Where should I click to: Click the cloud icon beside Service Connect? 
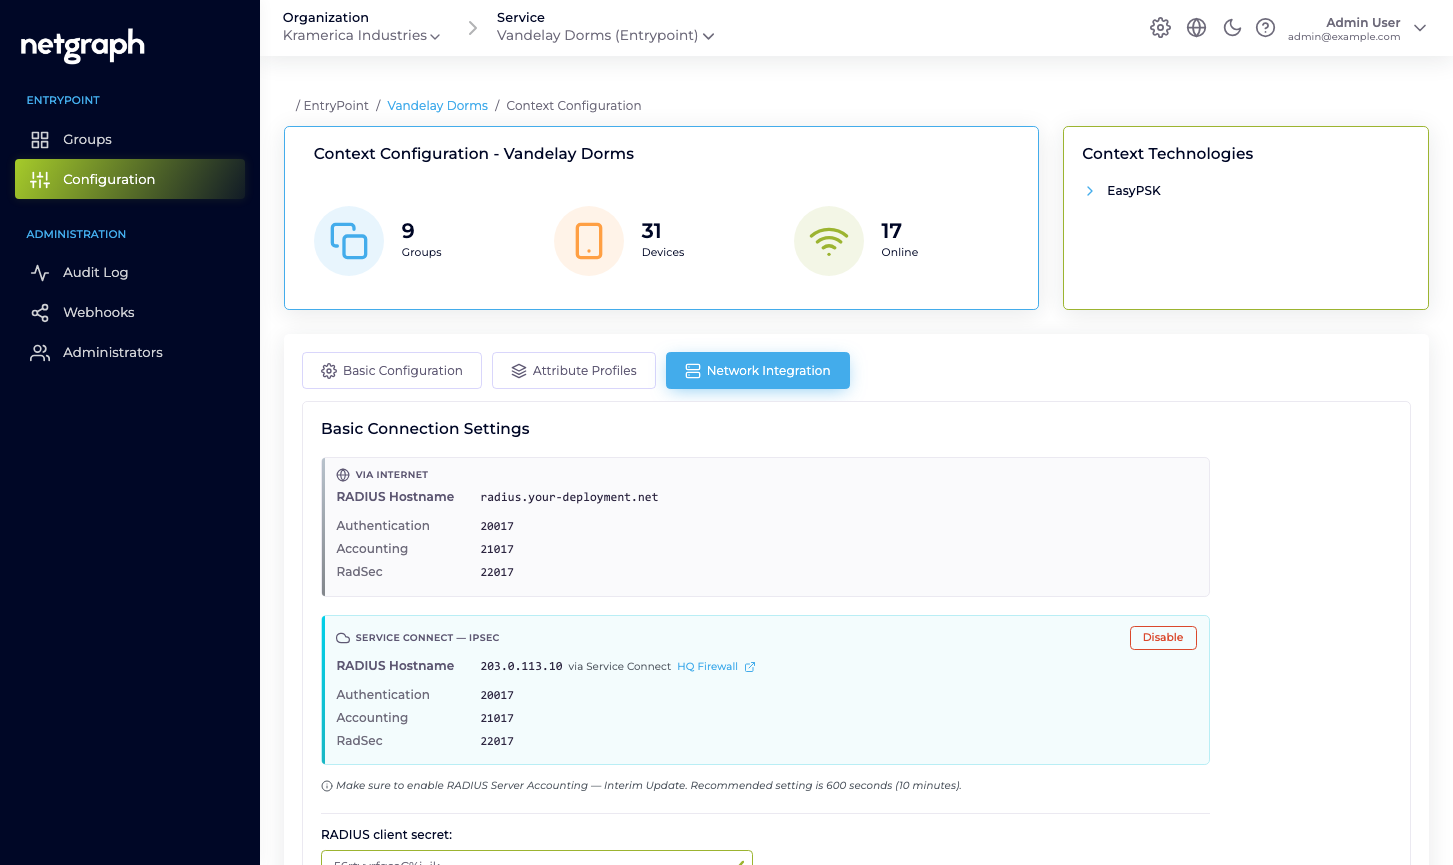pos(343,638)
